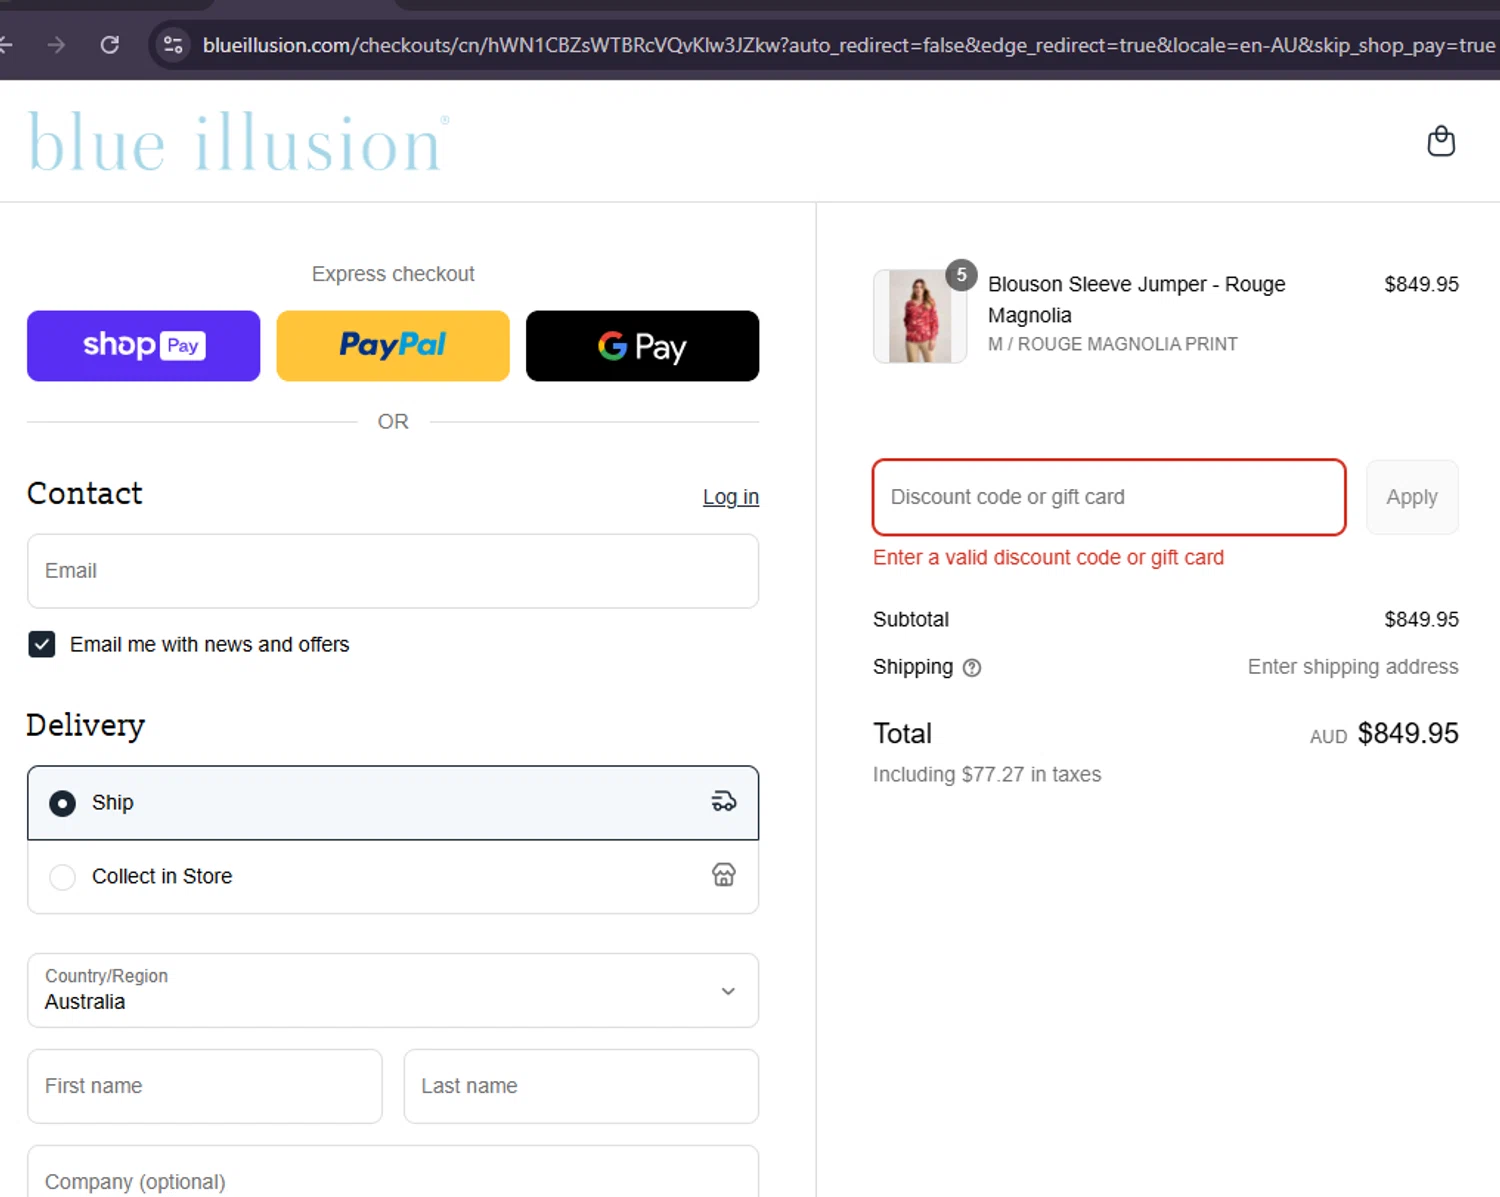Click the Contact section heading
This screenshot has height=1197, width=1500.
coord(85,493)
